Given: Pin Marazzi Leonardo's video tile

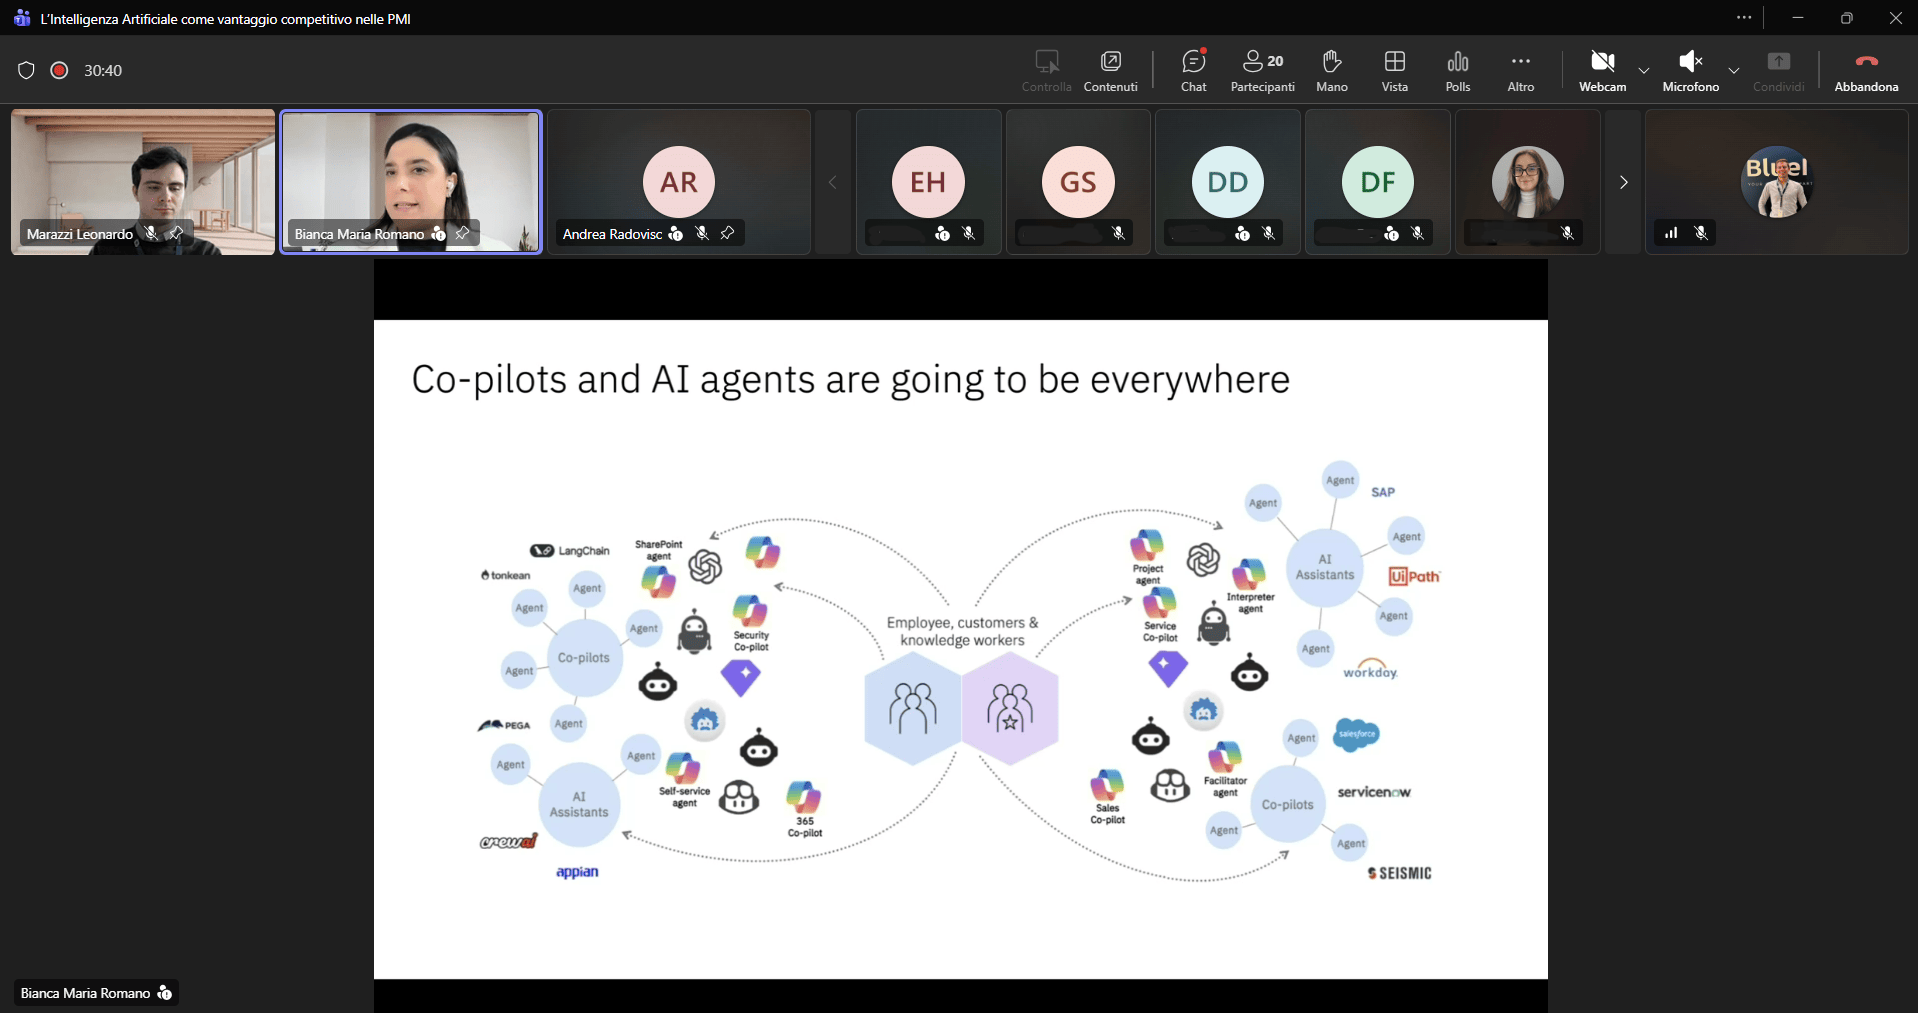Looking at the screenshot, I should pyautogui.click(x=176, y=233).
